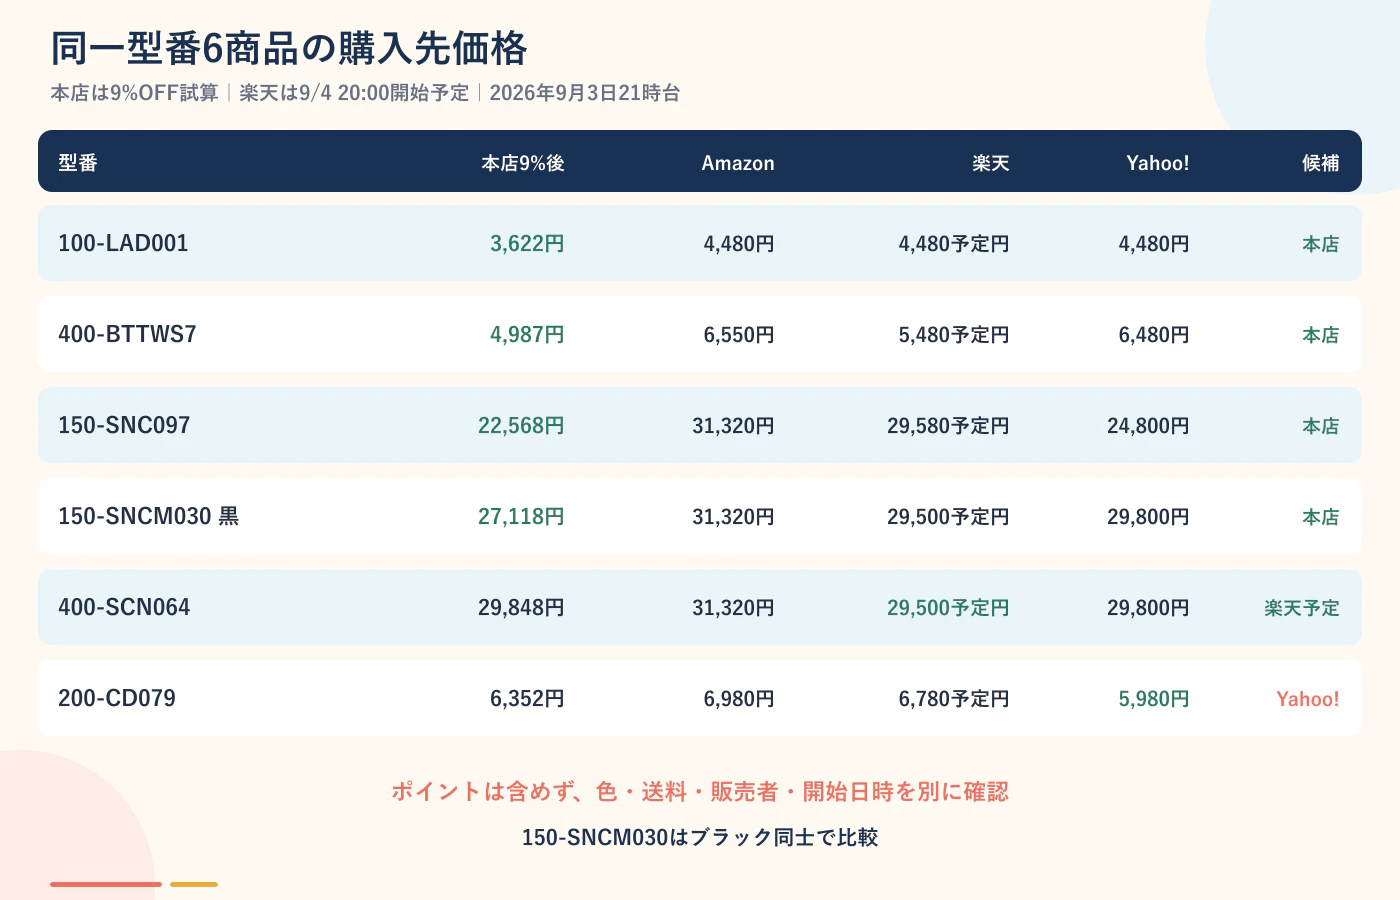Click the Yahoo! price 24,800円
Screen dimensions: 1400x900
coord(1148,426)
